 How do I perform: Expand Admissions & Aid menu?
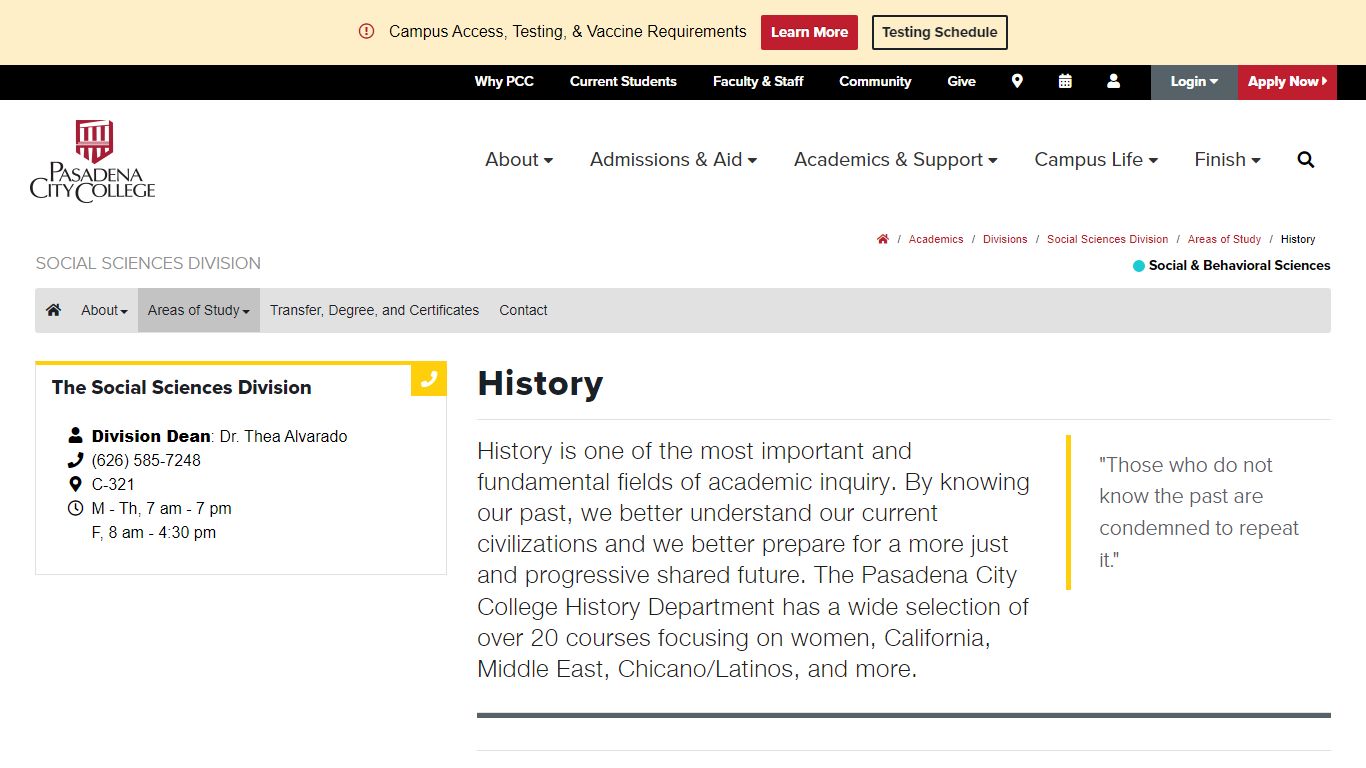(x=673, y=160)
